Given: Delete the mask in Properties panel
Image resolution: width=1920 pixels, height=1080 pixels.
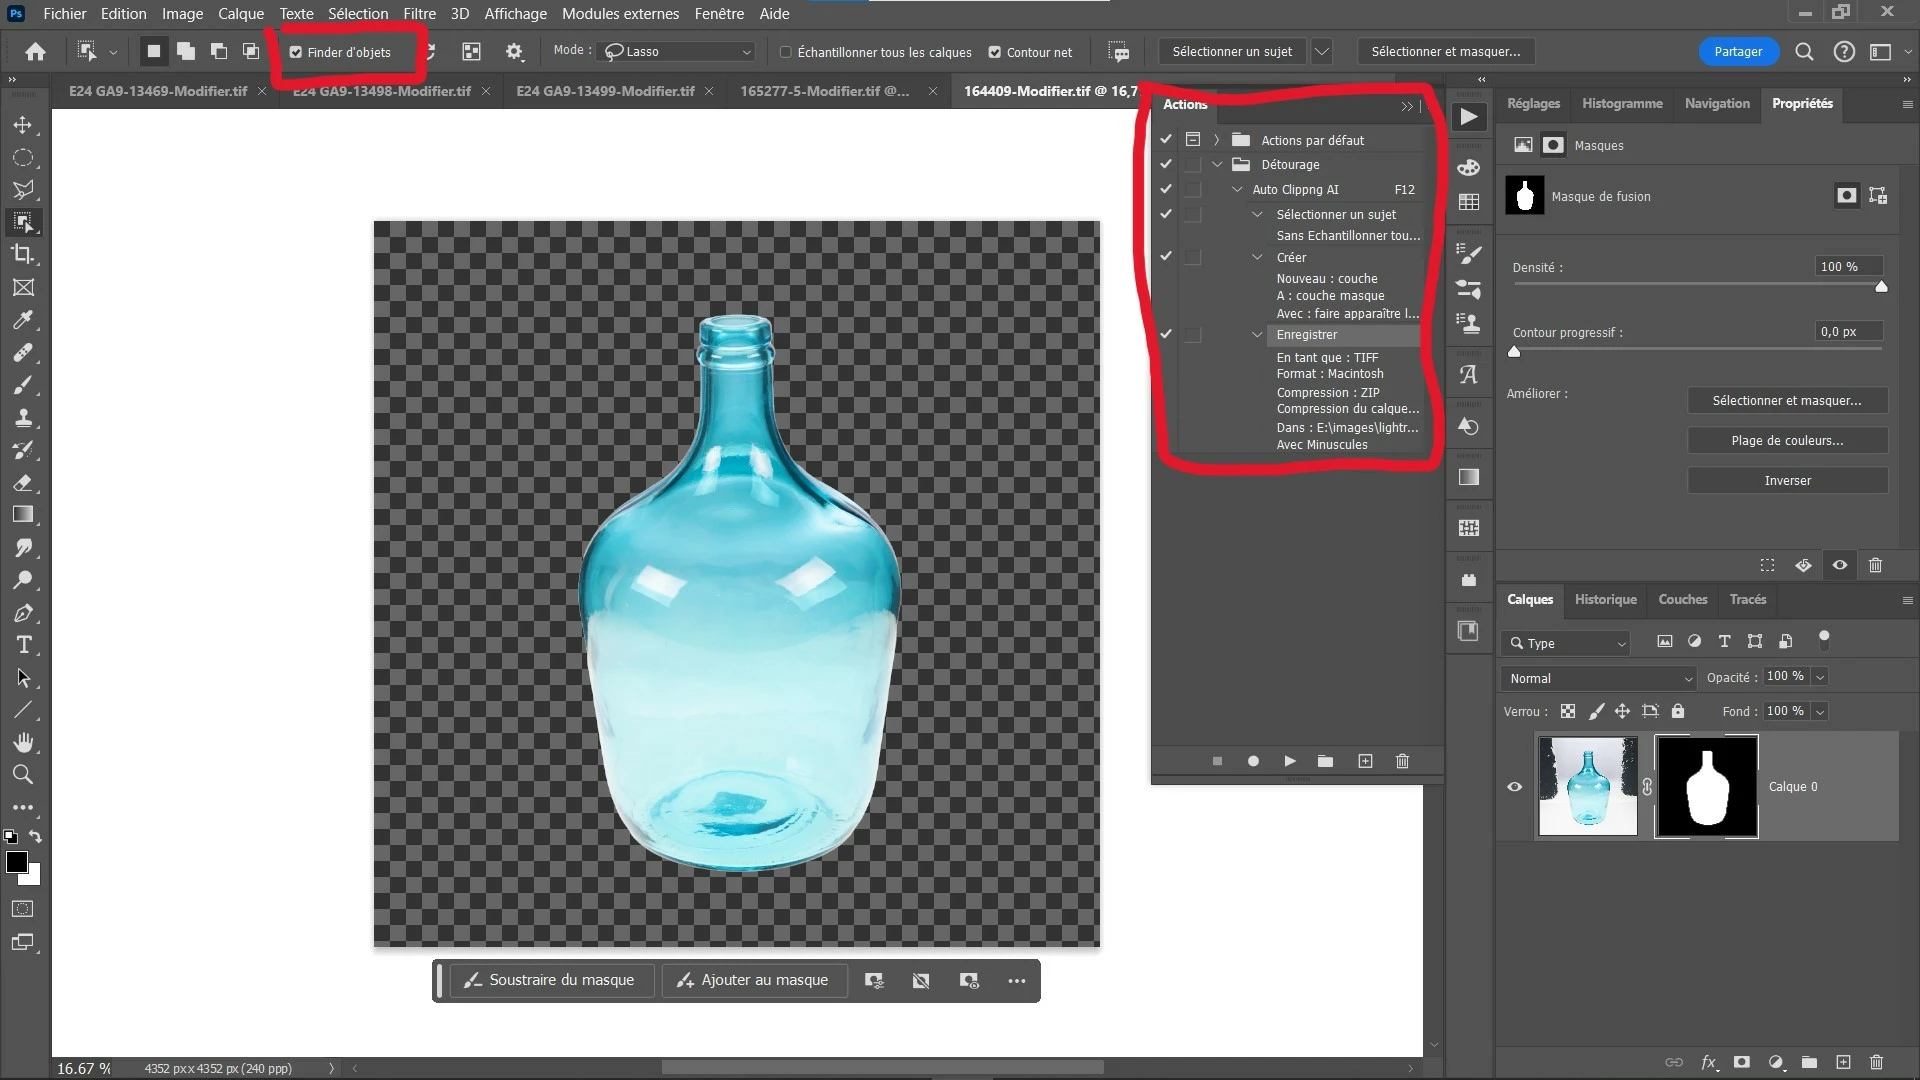Looking at the screenshot, I should click(x=1875, y=565).
